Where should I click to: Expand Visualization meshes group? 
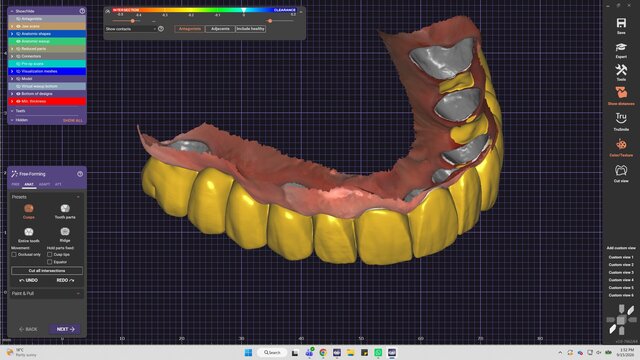pos(12,71)
